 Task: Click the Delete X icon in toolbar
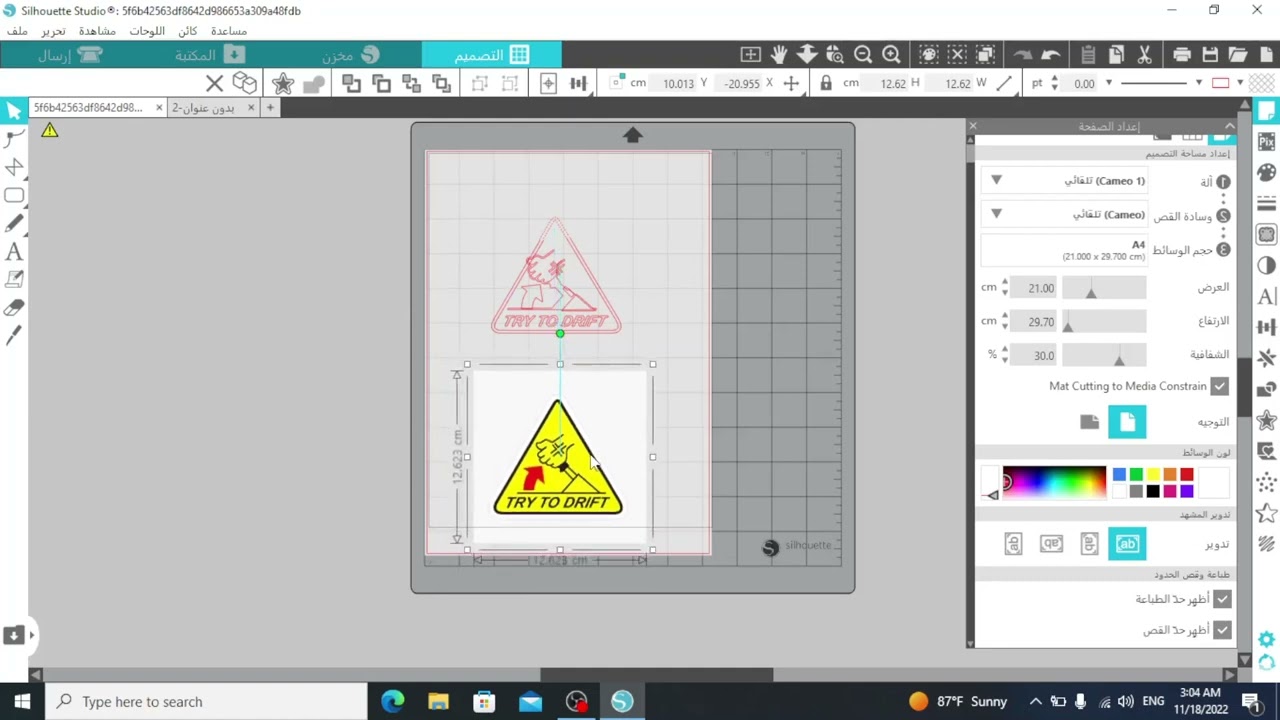[x=214, y=83]
